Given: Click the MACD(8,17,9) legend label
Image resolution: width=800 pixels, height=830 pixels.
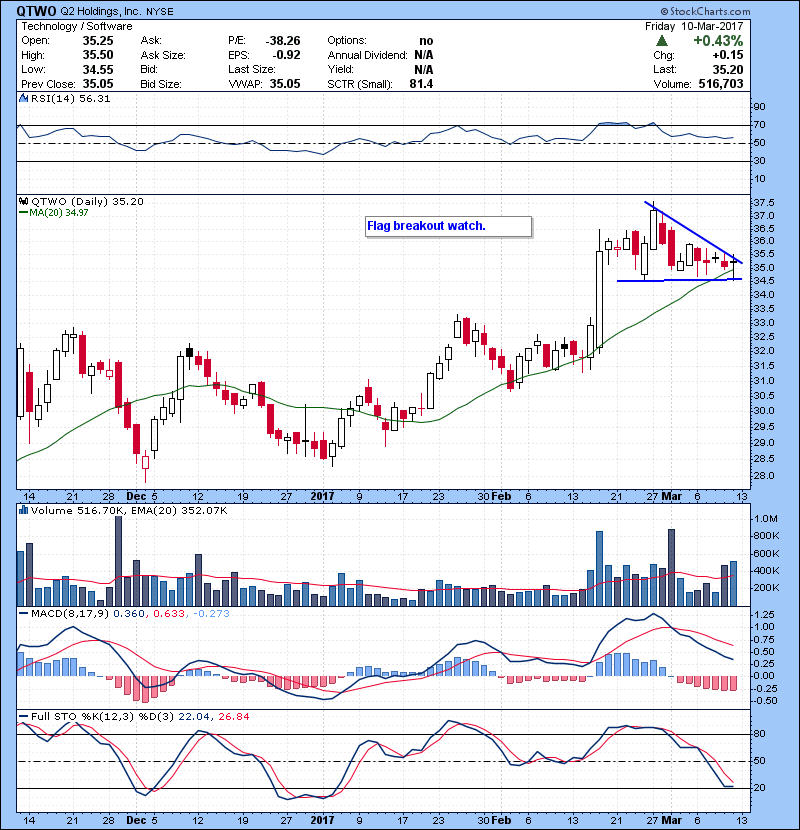Looking at the screenshot, I should pos(70,614).
